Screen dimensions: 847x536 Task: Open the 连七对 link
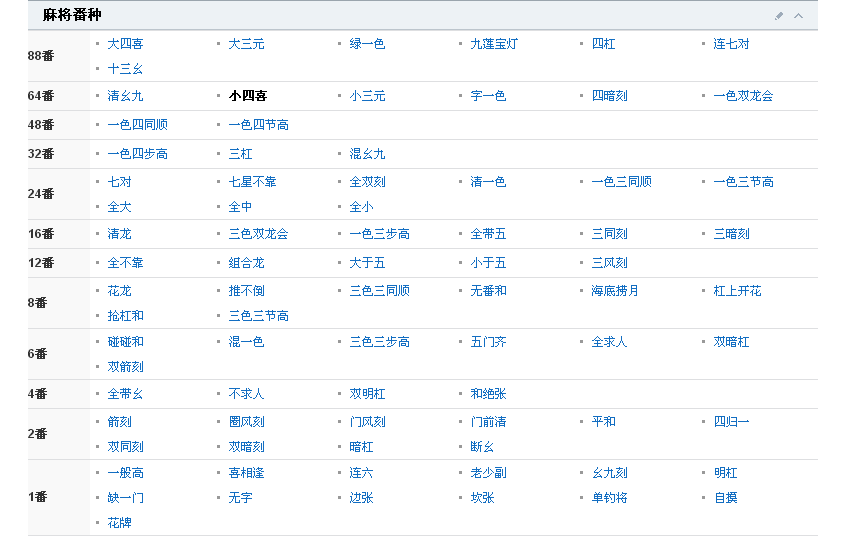(731, 44)
